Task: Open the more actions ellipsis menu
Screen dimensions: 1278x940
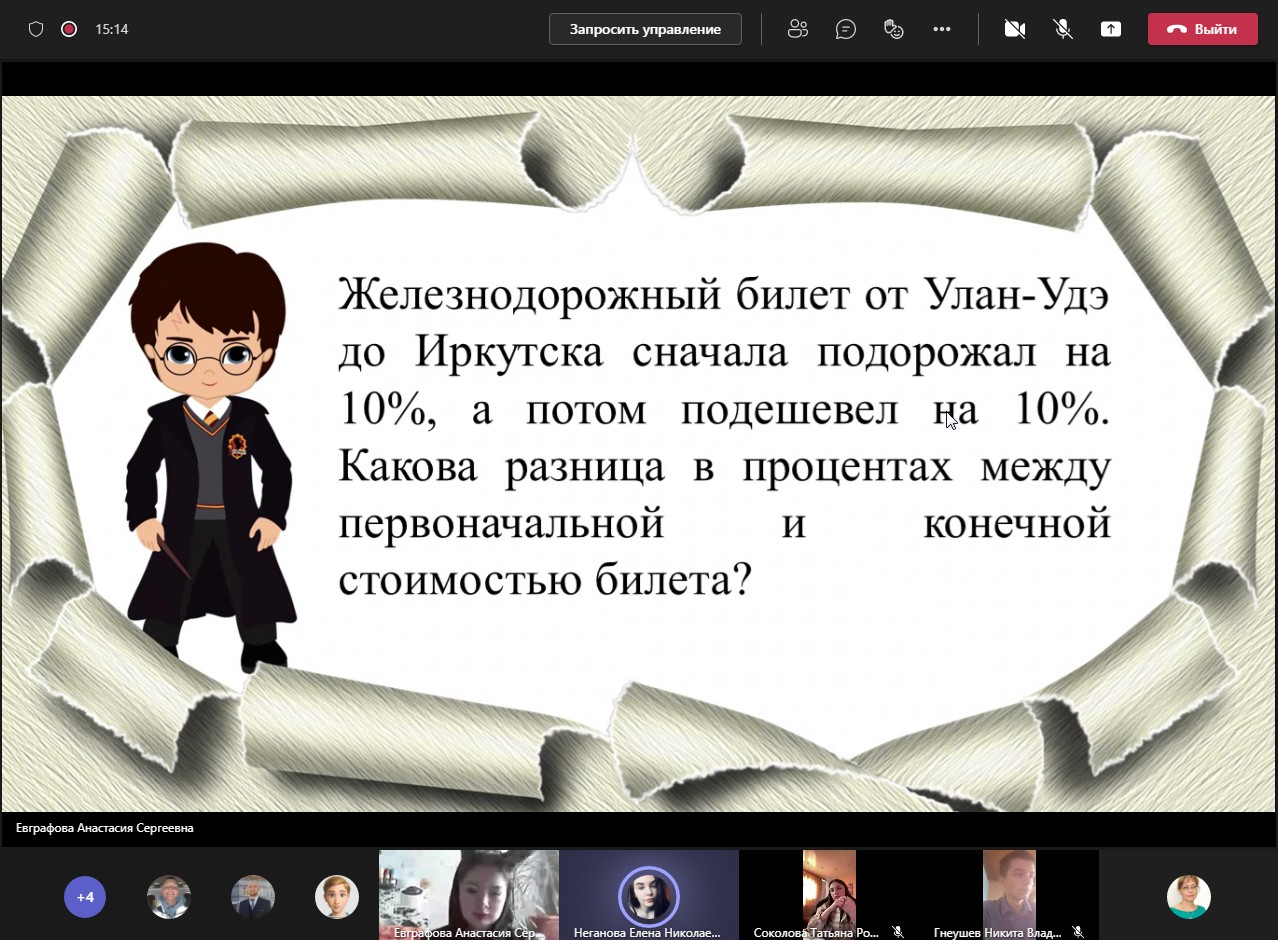Action: point(941,29)
